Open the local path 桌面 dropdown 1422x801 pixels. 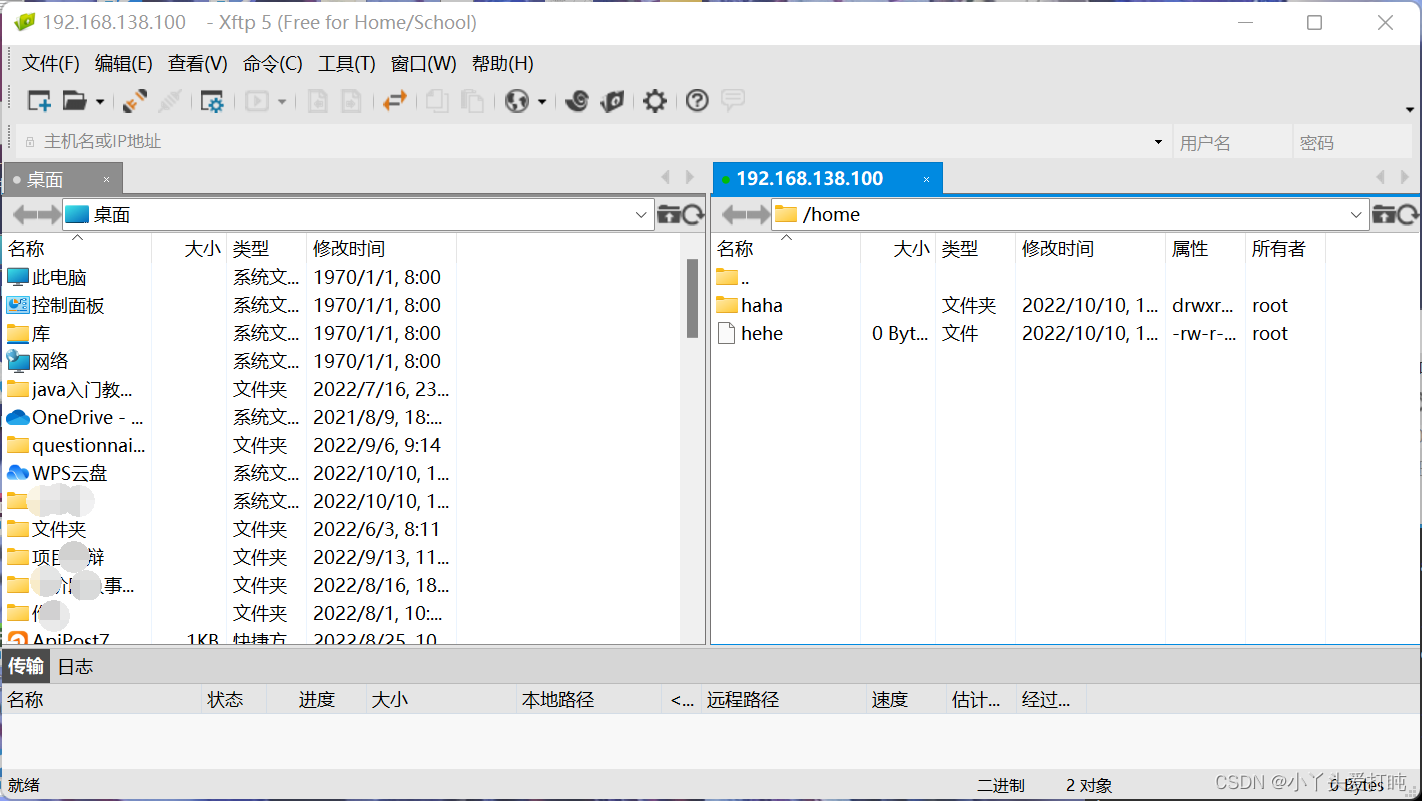[x=641, y=215]
